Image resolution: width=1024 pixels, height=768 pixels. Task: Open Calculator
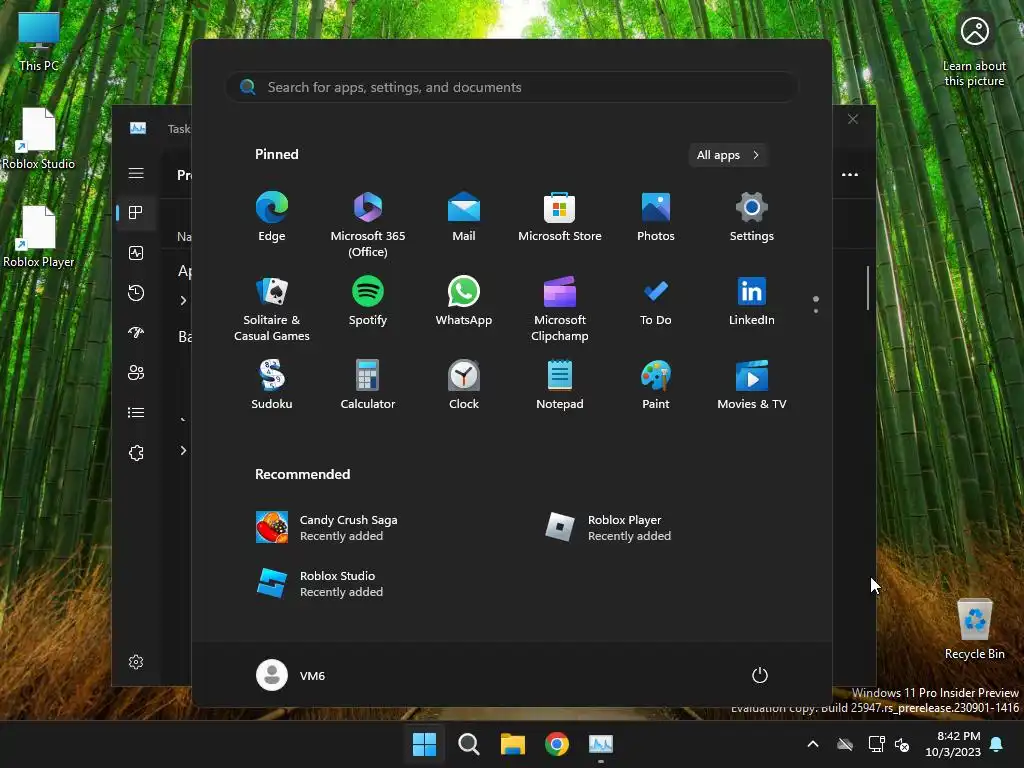pos(368,385)
